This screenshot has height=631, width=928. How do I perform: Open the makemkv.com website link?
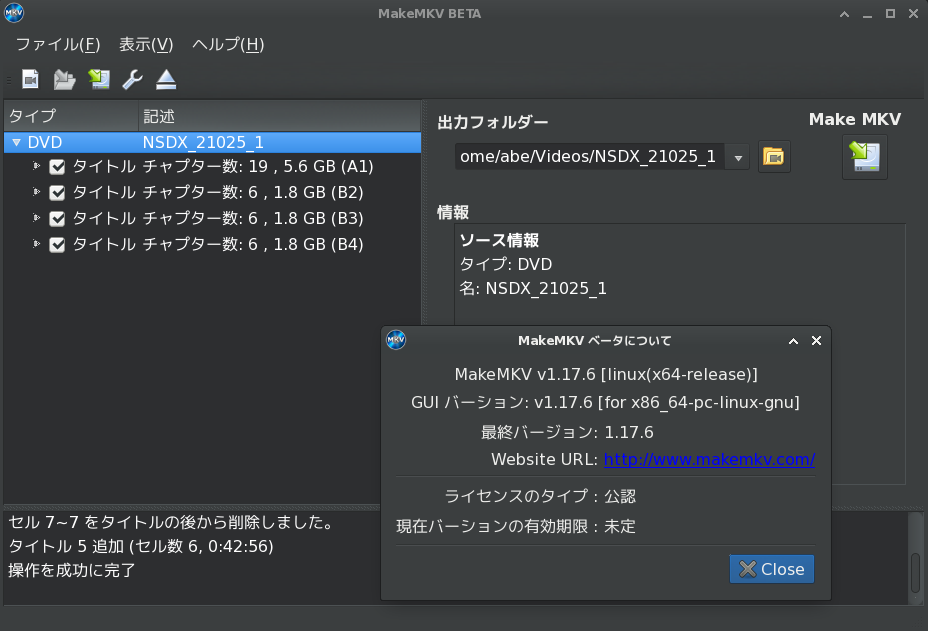(709, 460)
